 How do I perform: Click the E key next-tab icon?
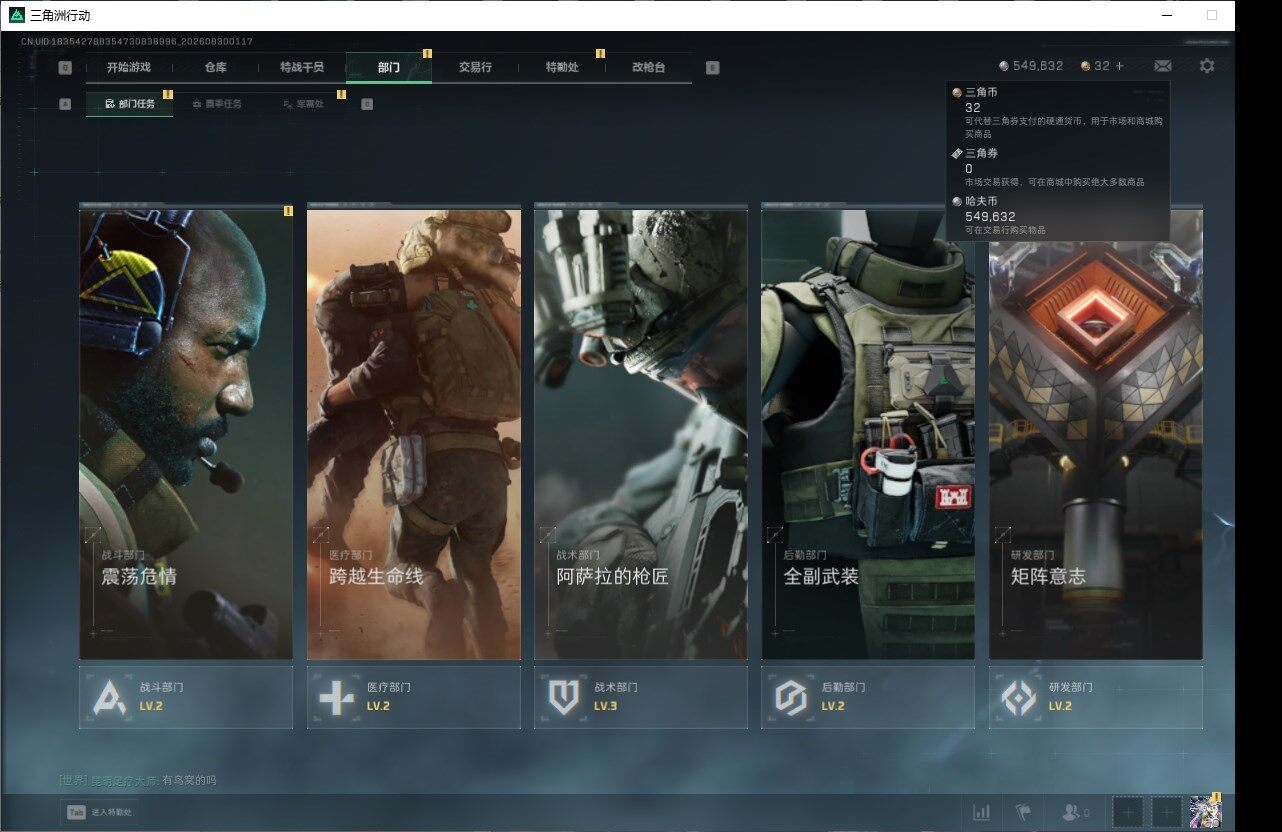coord(712,68)
